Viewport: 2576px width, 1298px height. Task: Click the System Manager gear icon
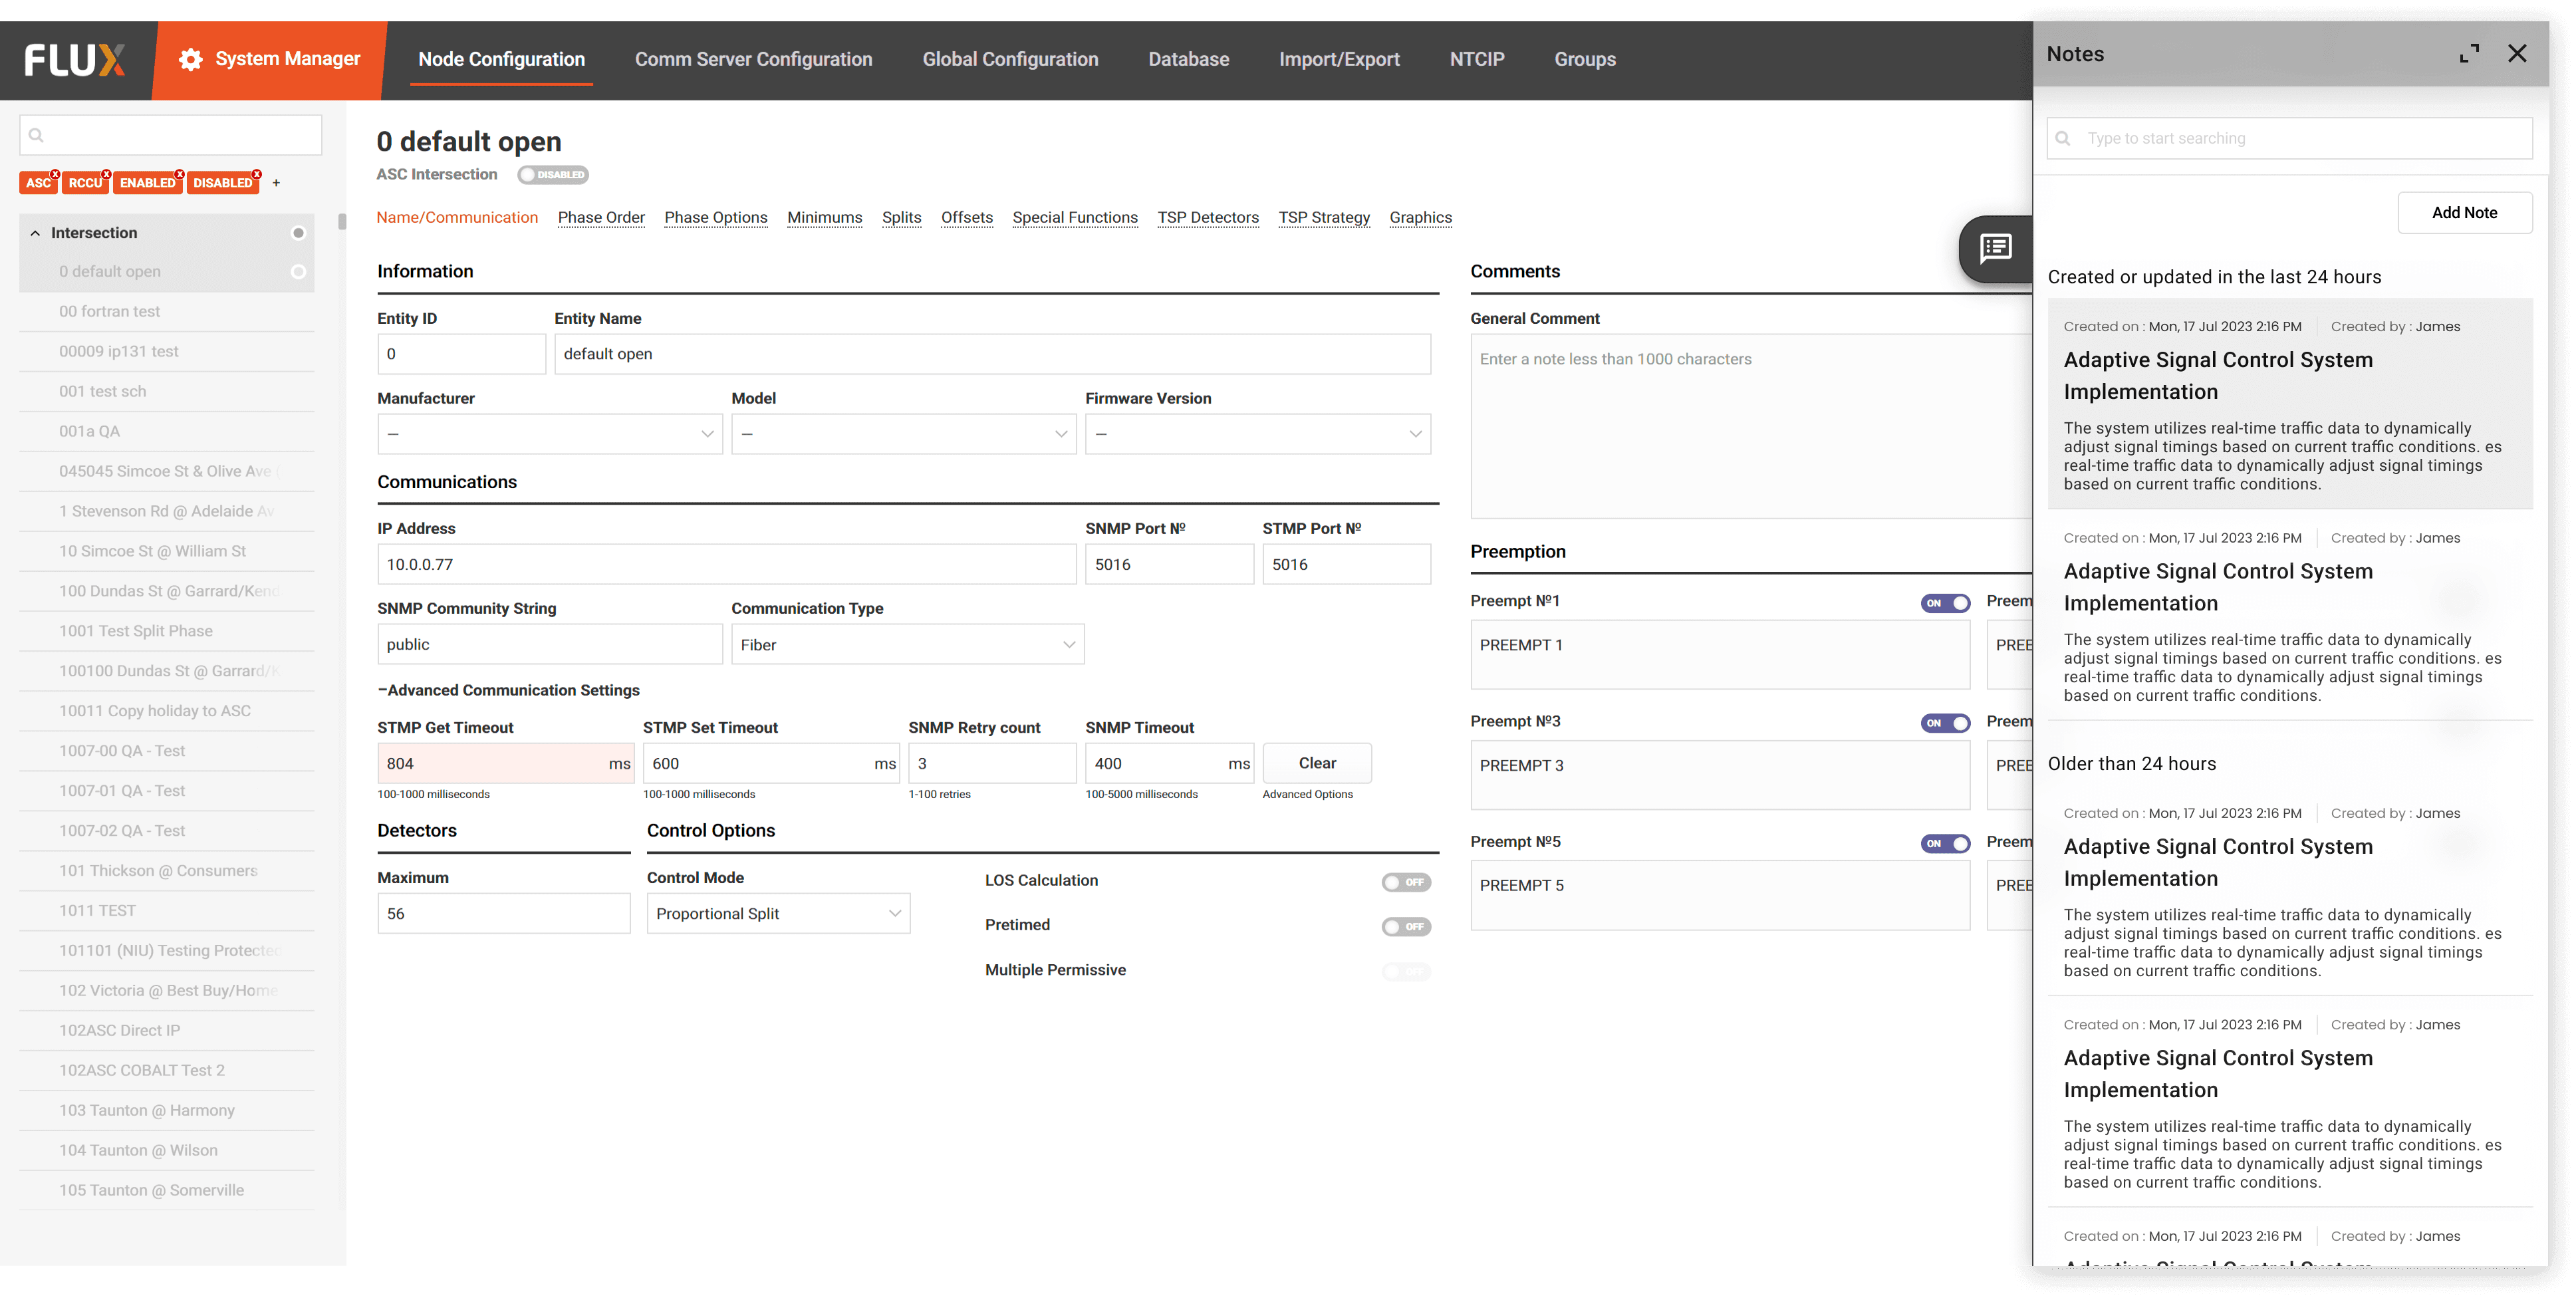(x=190, y=59)
